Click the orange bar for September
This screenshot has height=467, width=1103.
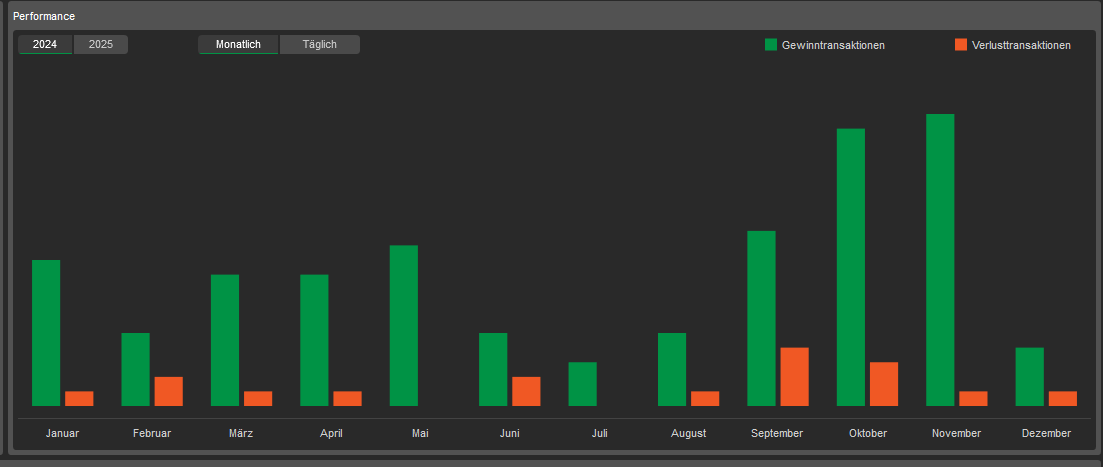point(794,377)
